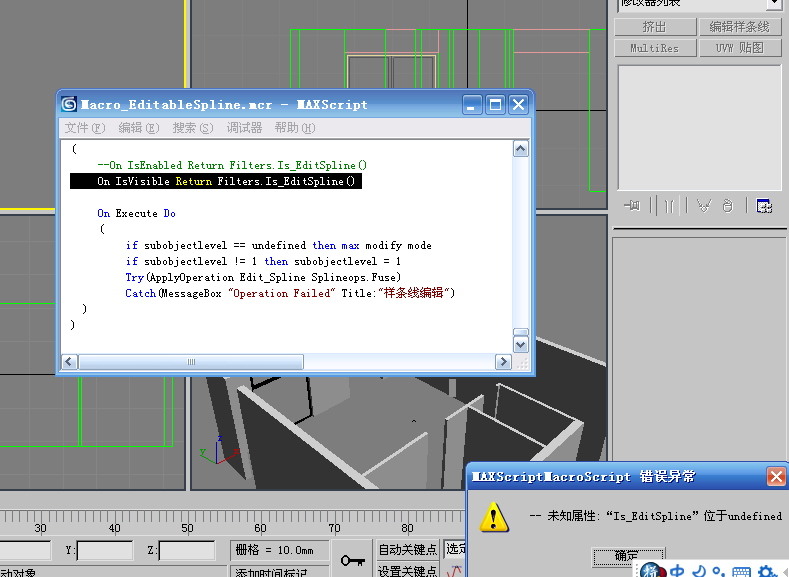Toggle the 设置关键点 button

click(x=408, y=571)
